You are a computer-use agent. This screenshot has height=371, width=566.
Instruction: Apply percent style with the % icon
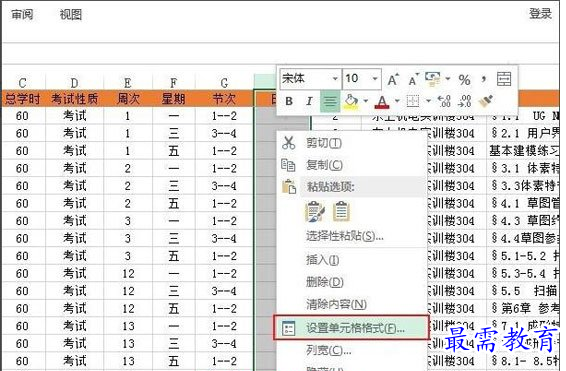click(464, 80)
